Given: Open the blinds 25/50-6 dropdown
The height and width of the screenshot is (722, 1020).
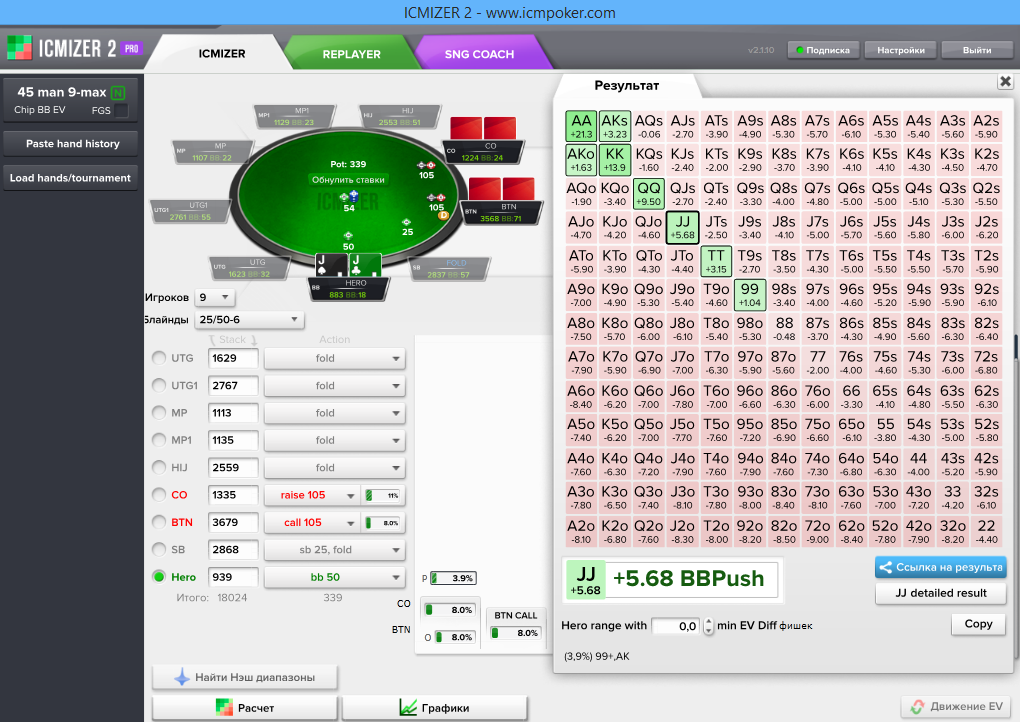Looking at the screenshot, I should click(x=249, y=319).
